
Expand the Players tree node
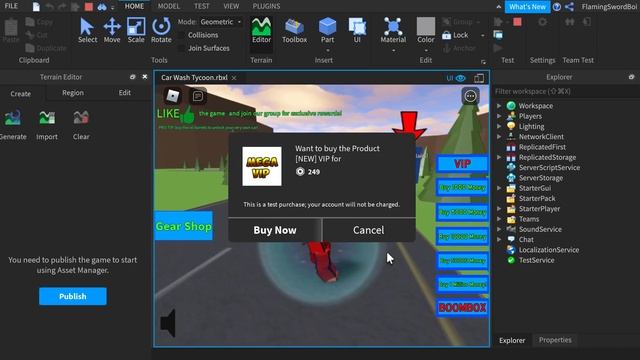tap(499, 116)
